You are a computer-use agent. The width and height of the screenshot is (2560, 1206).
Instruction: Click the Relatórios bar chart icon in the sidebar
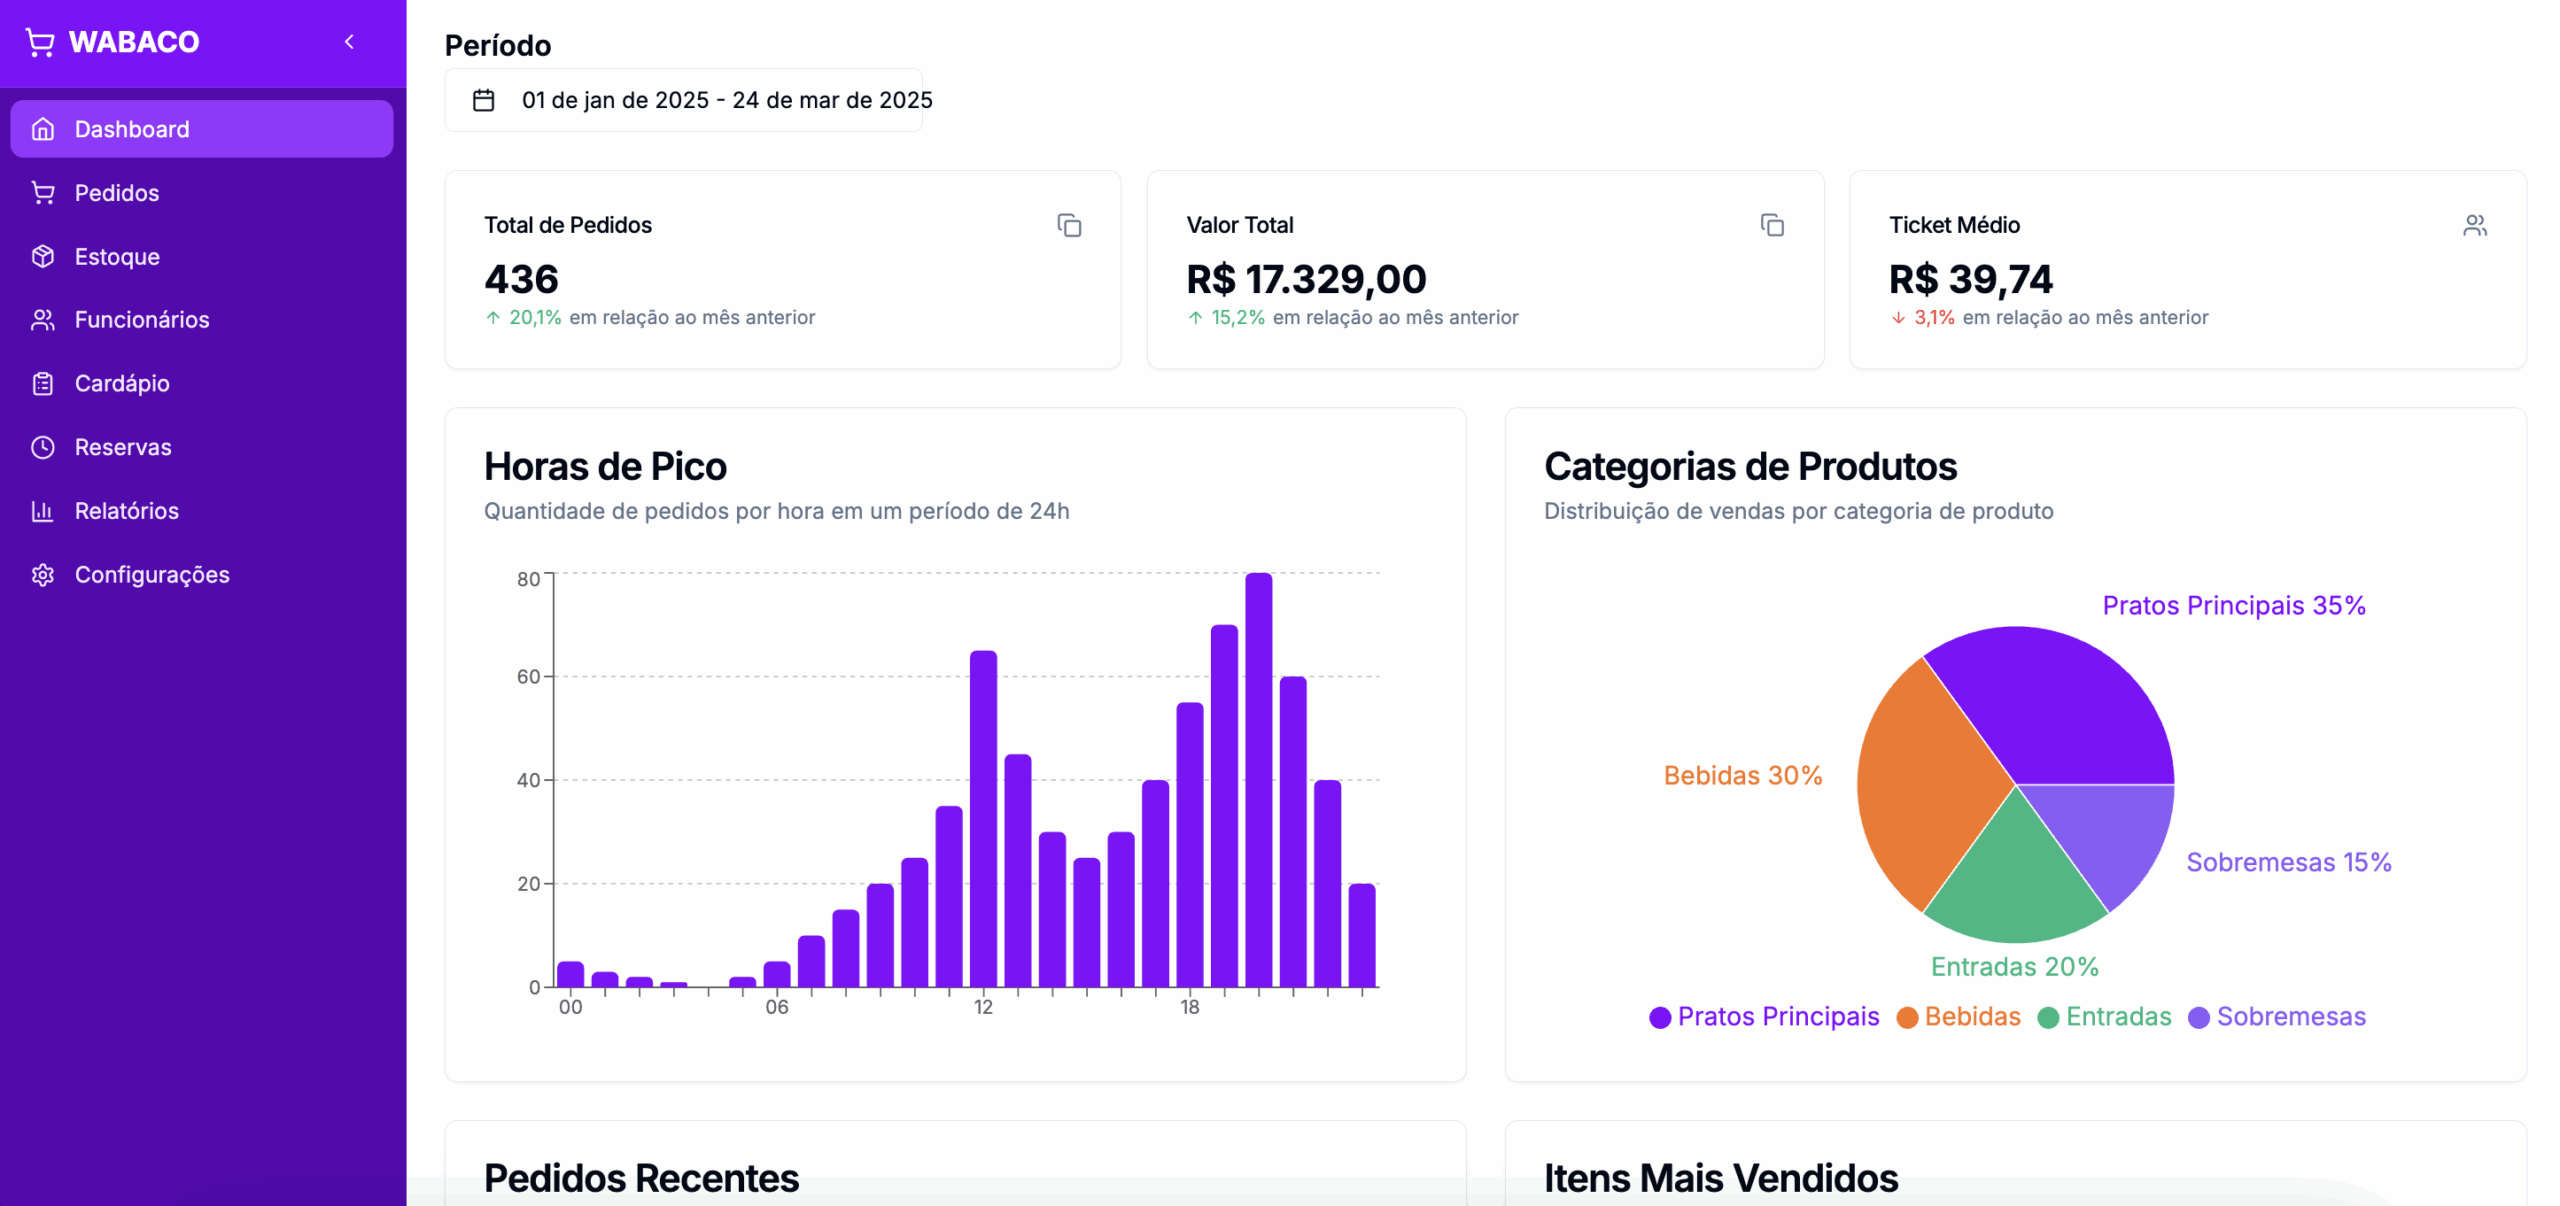click(x=43, y=511)
